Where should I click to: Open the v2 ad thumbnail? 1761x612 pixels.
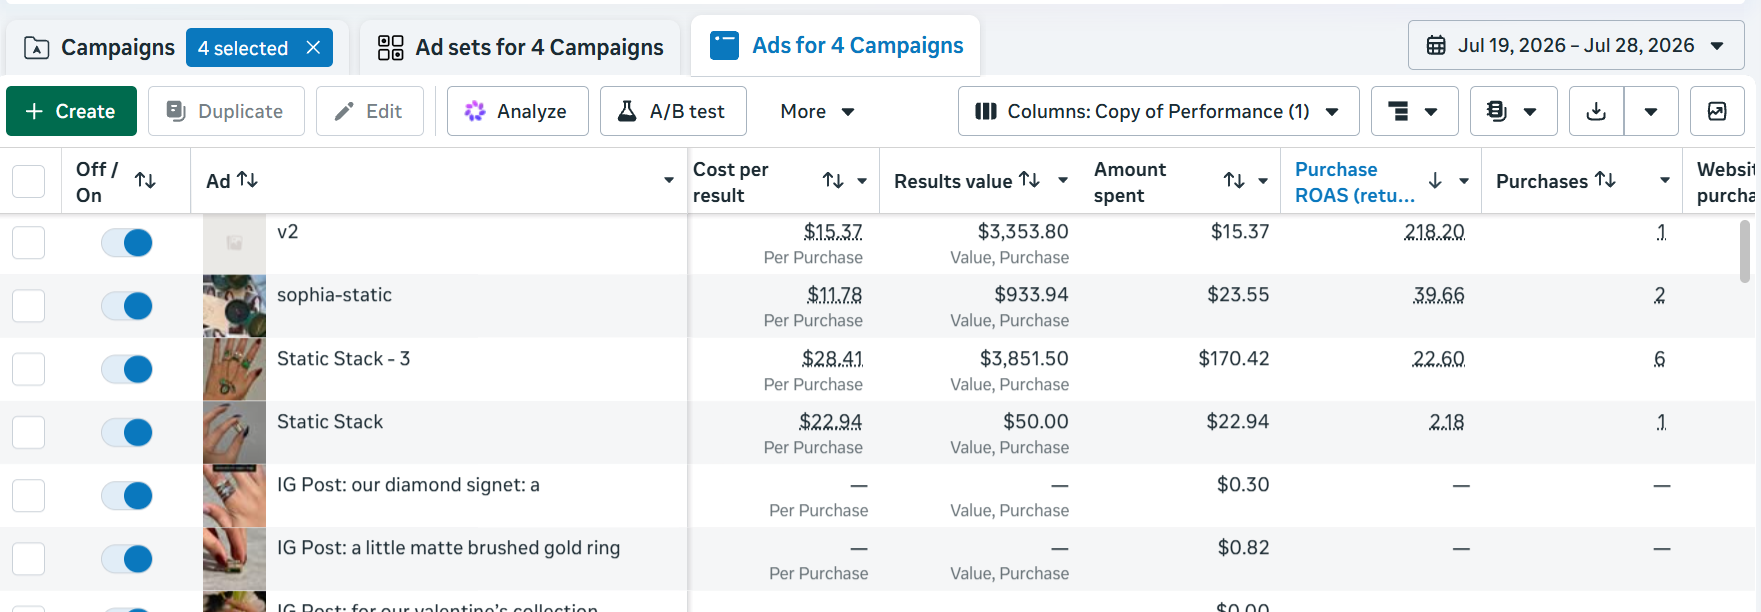point(234,243)
